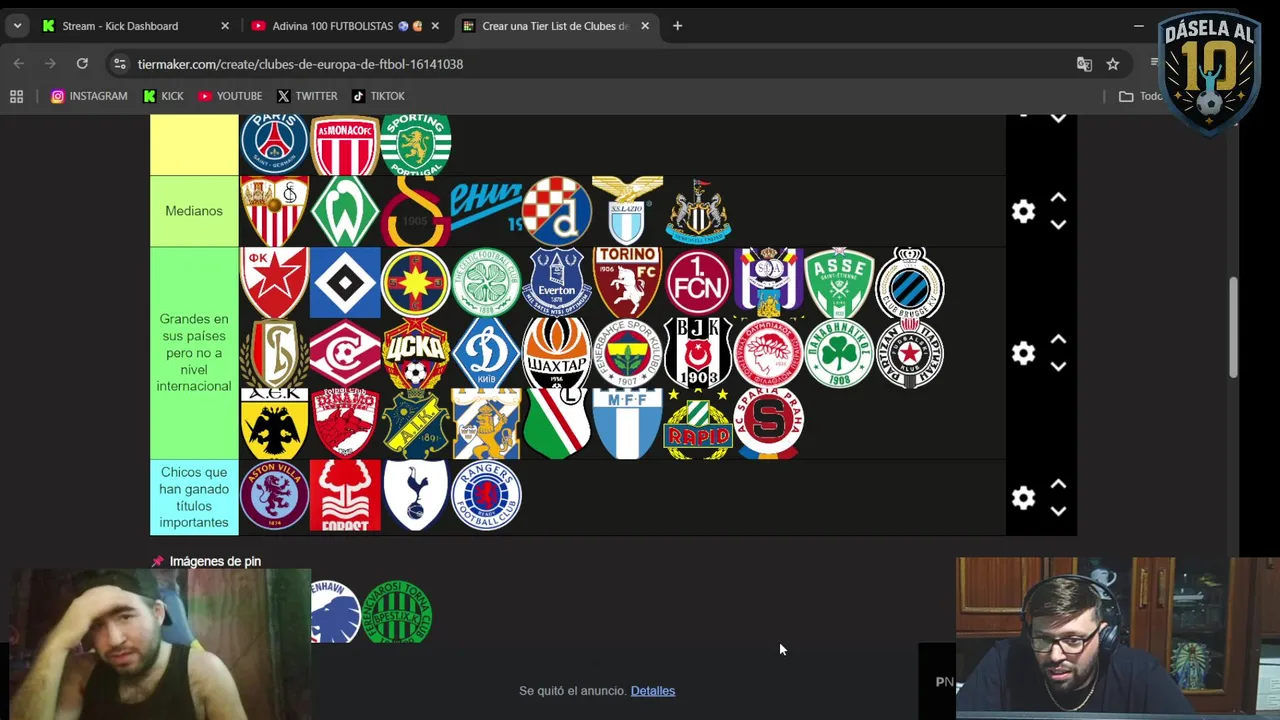Select the AS Monaco club logo
Screen dimensions: 1280x720
pyautogui.click(x=345, y=144)
